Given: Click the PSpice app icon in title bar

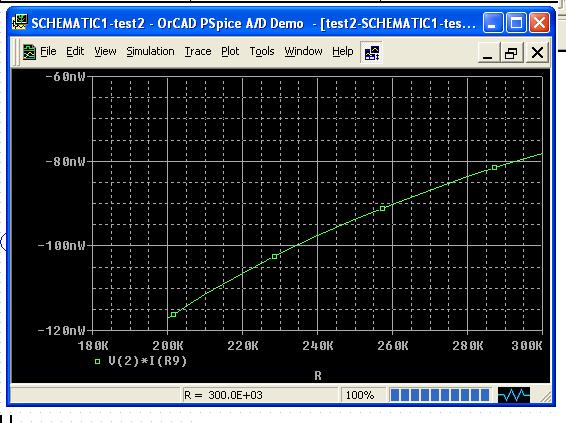Looking at the screenshot, I should (19, 23).
